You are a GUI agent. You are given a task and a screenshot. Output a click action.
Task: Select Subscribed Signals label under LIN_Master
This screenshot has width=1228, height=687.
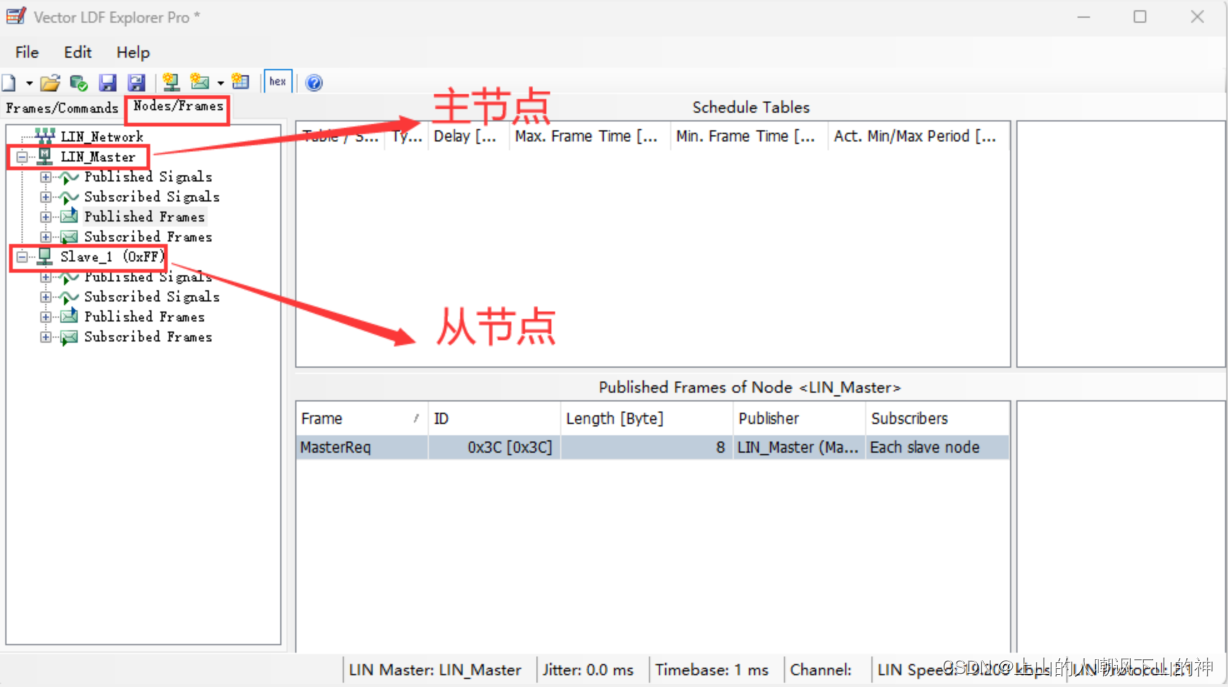point(152,197)
